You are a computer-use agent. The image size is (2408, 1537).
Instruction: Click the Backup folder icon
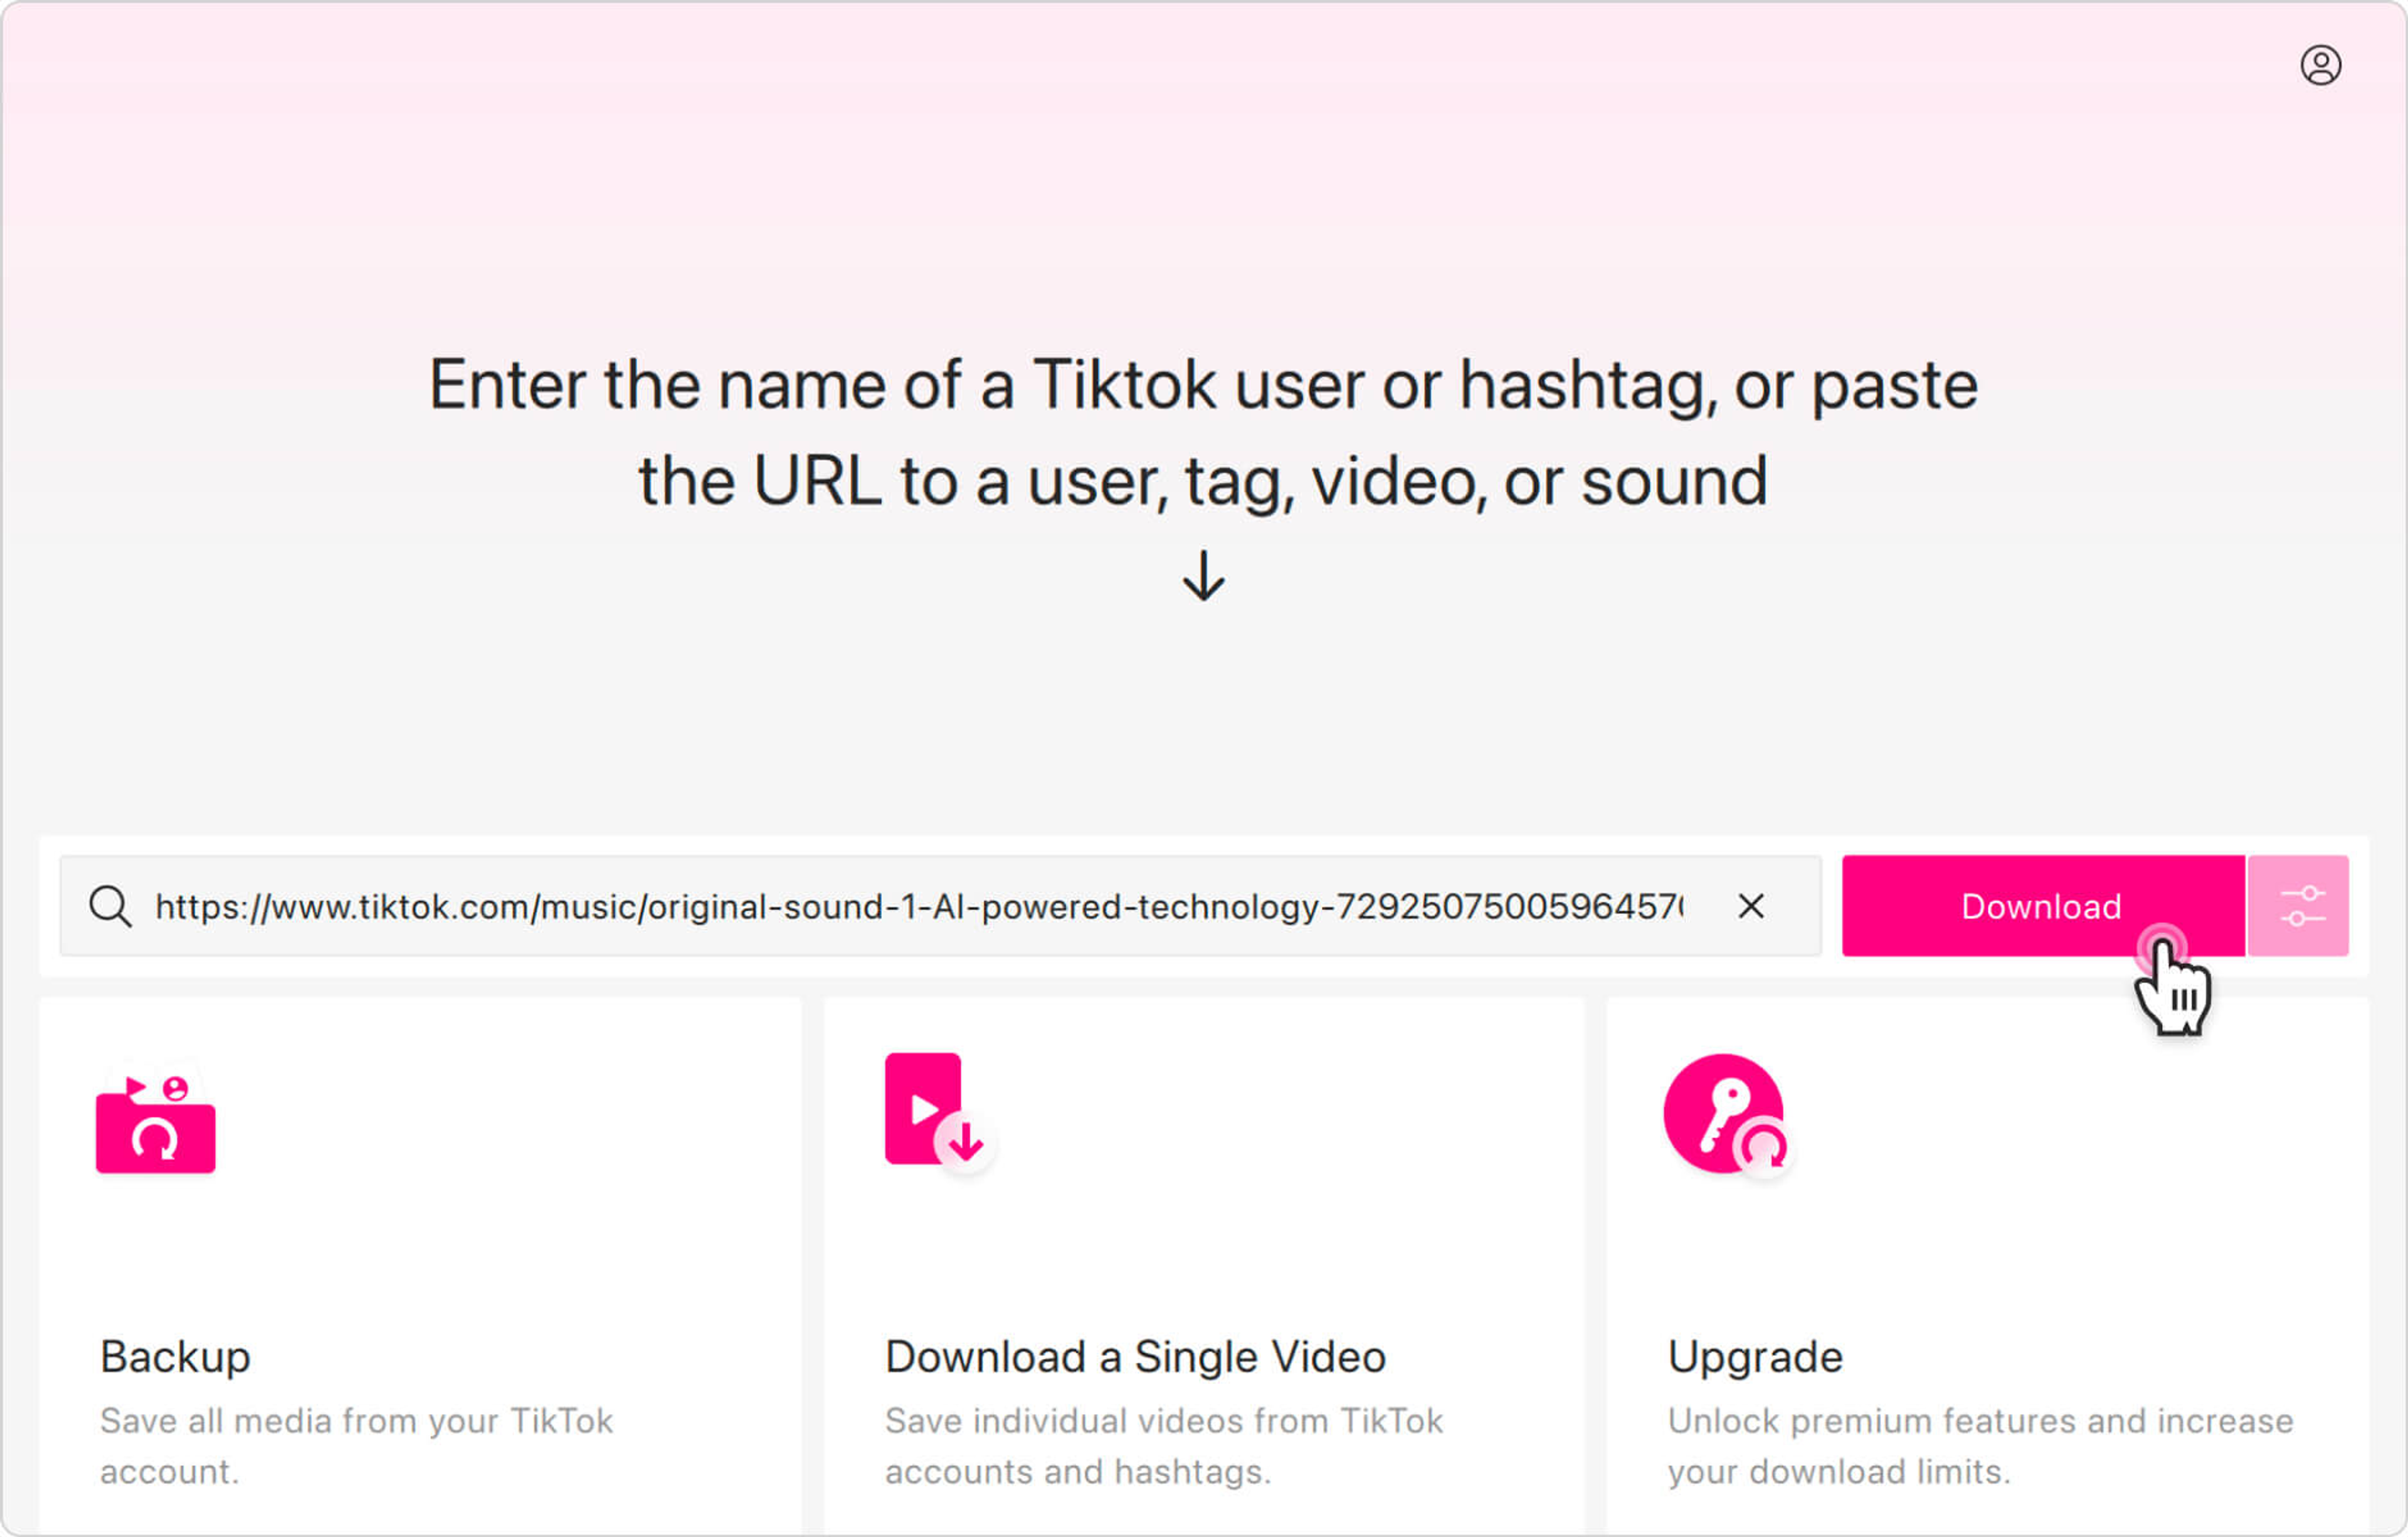pos(155,1118)
